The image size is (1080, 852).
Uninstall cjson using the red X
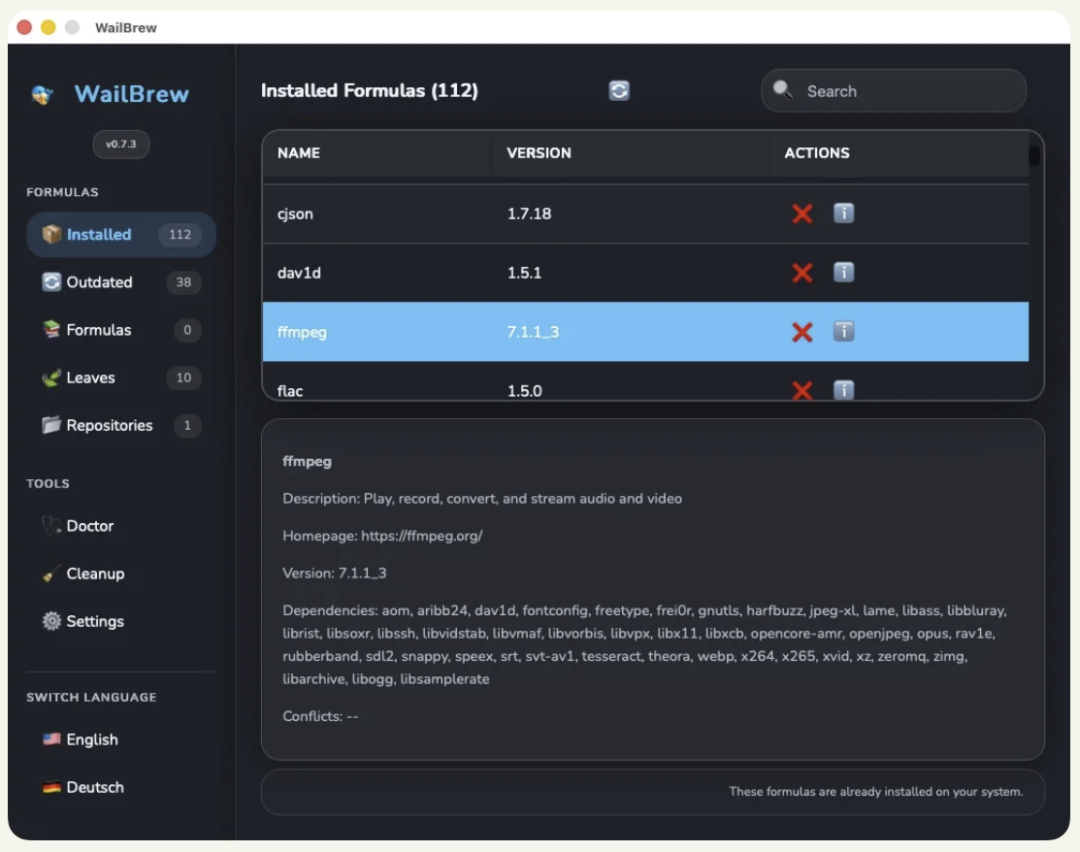802,214
